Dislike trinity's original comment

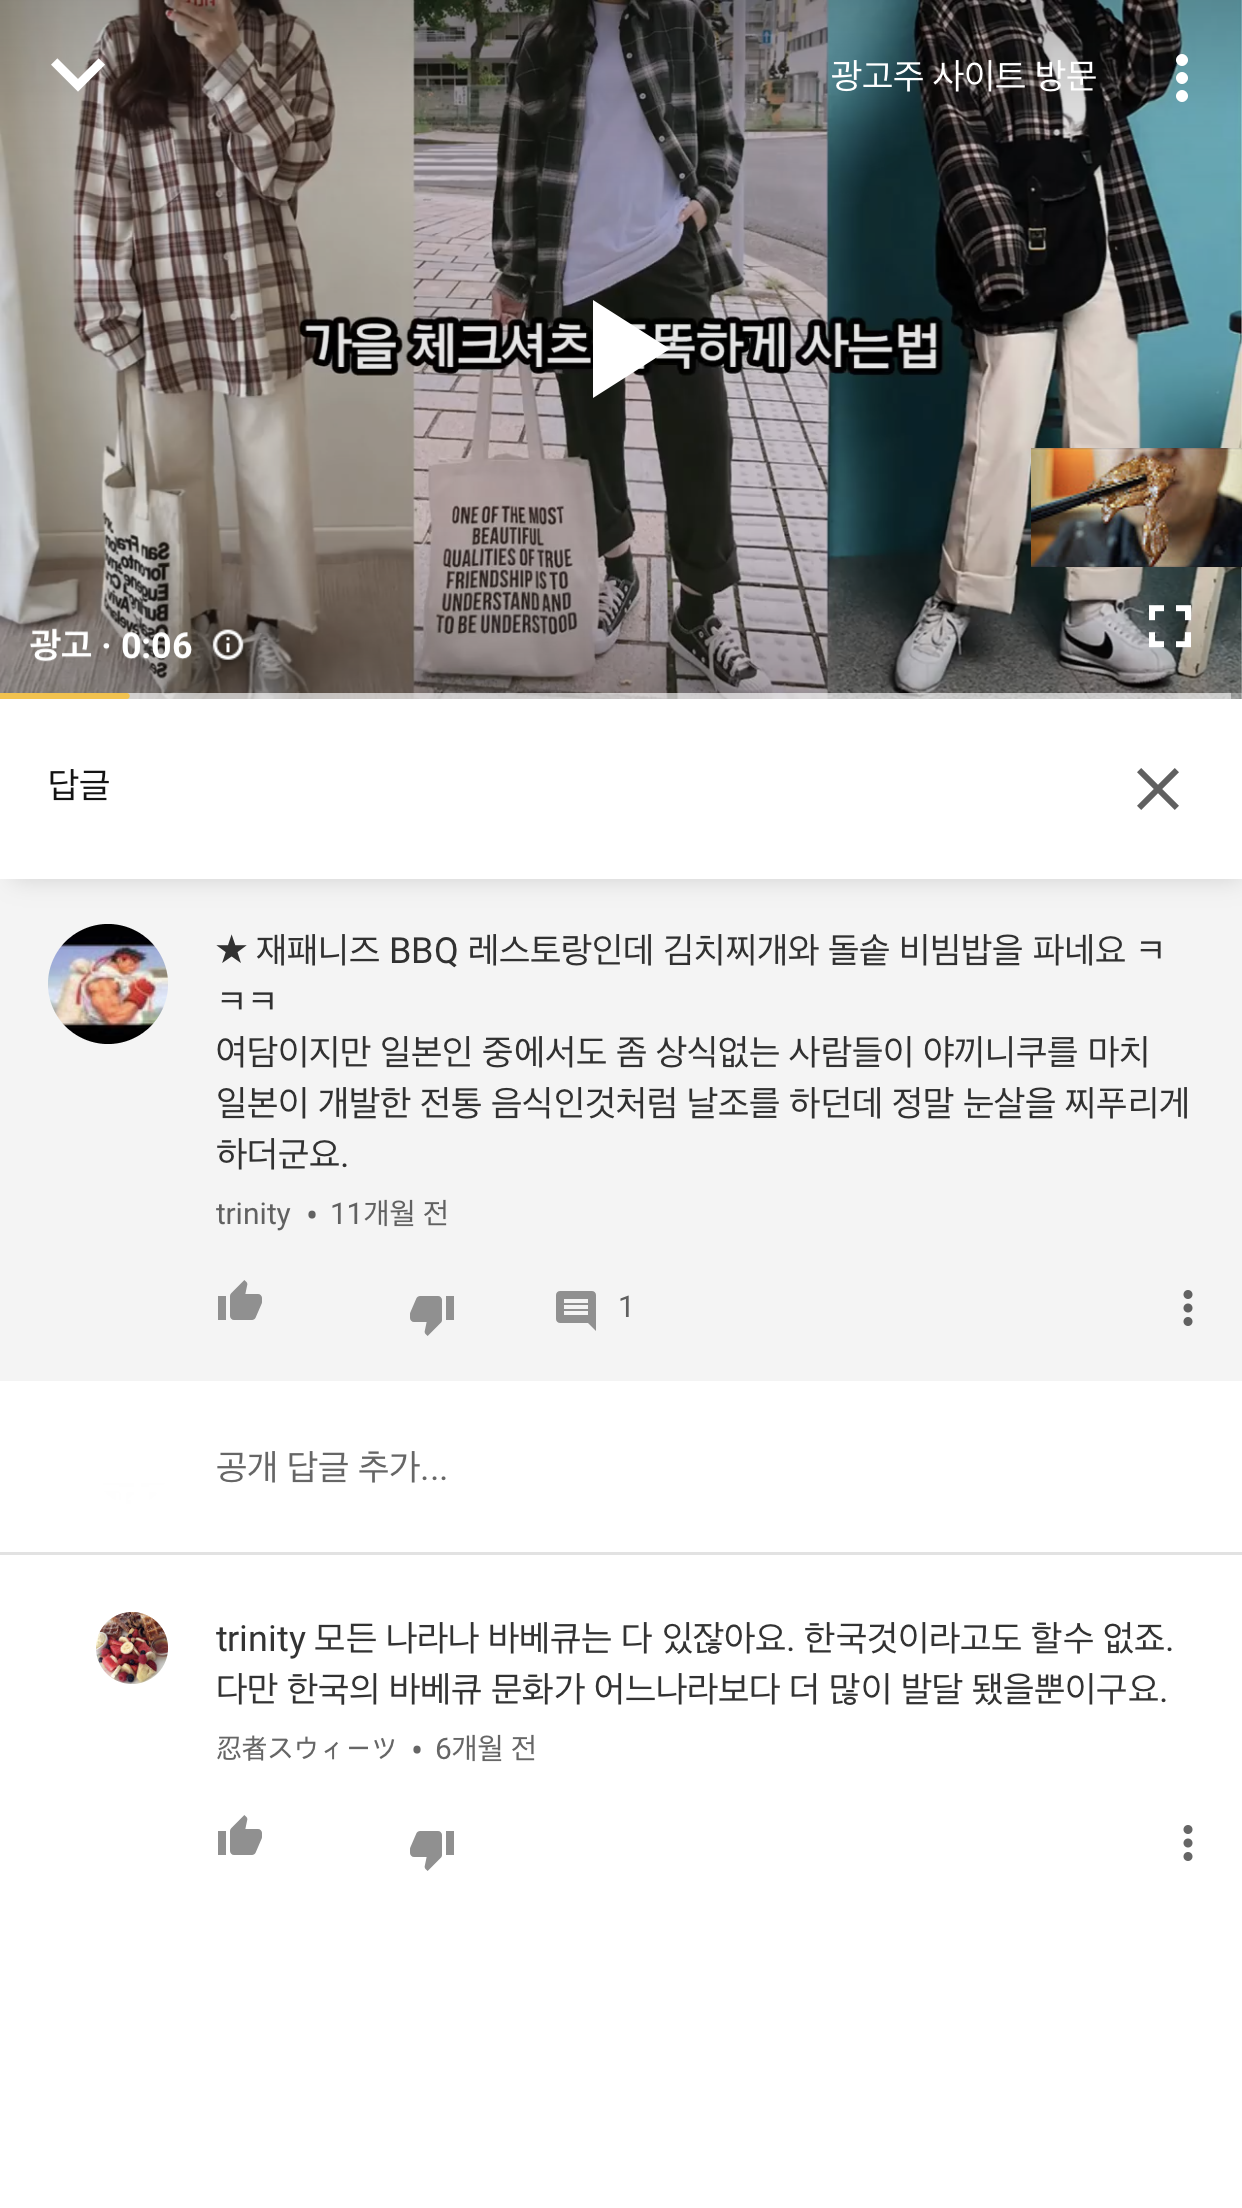(432, 1312)
